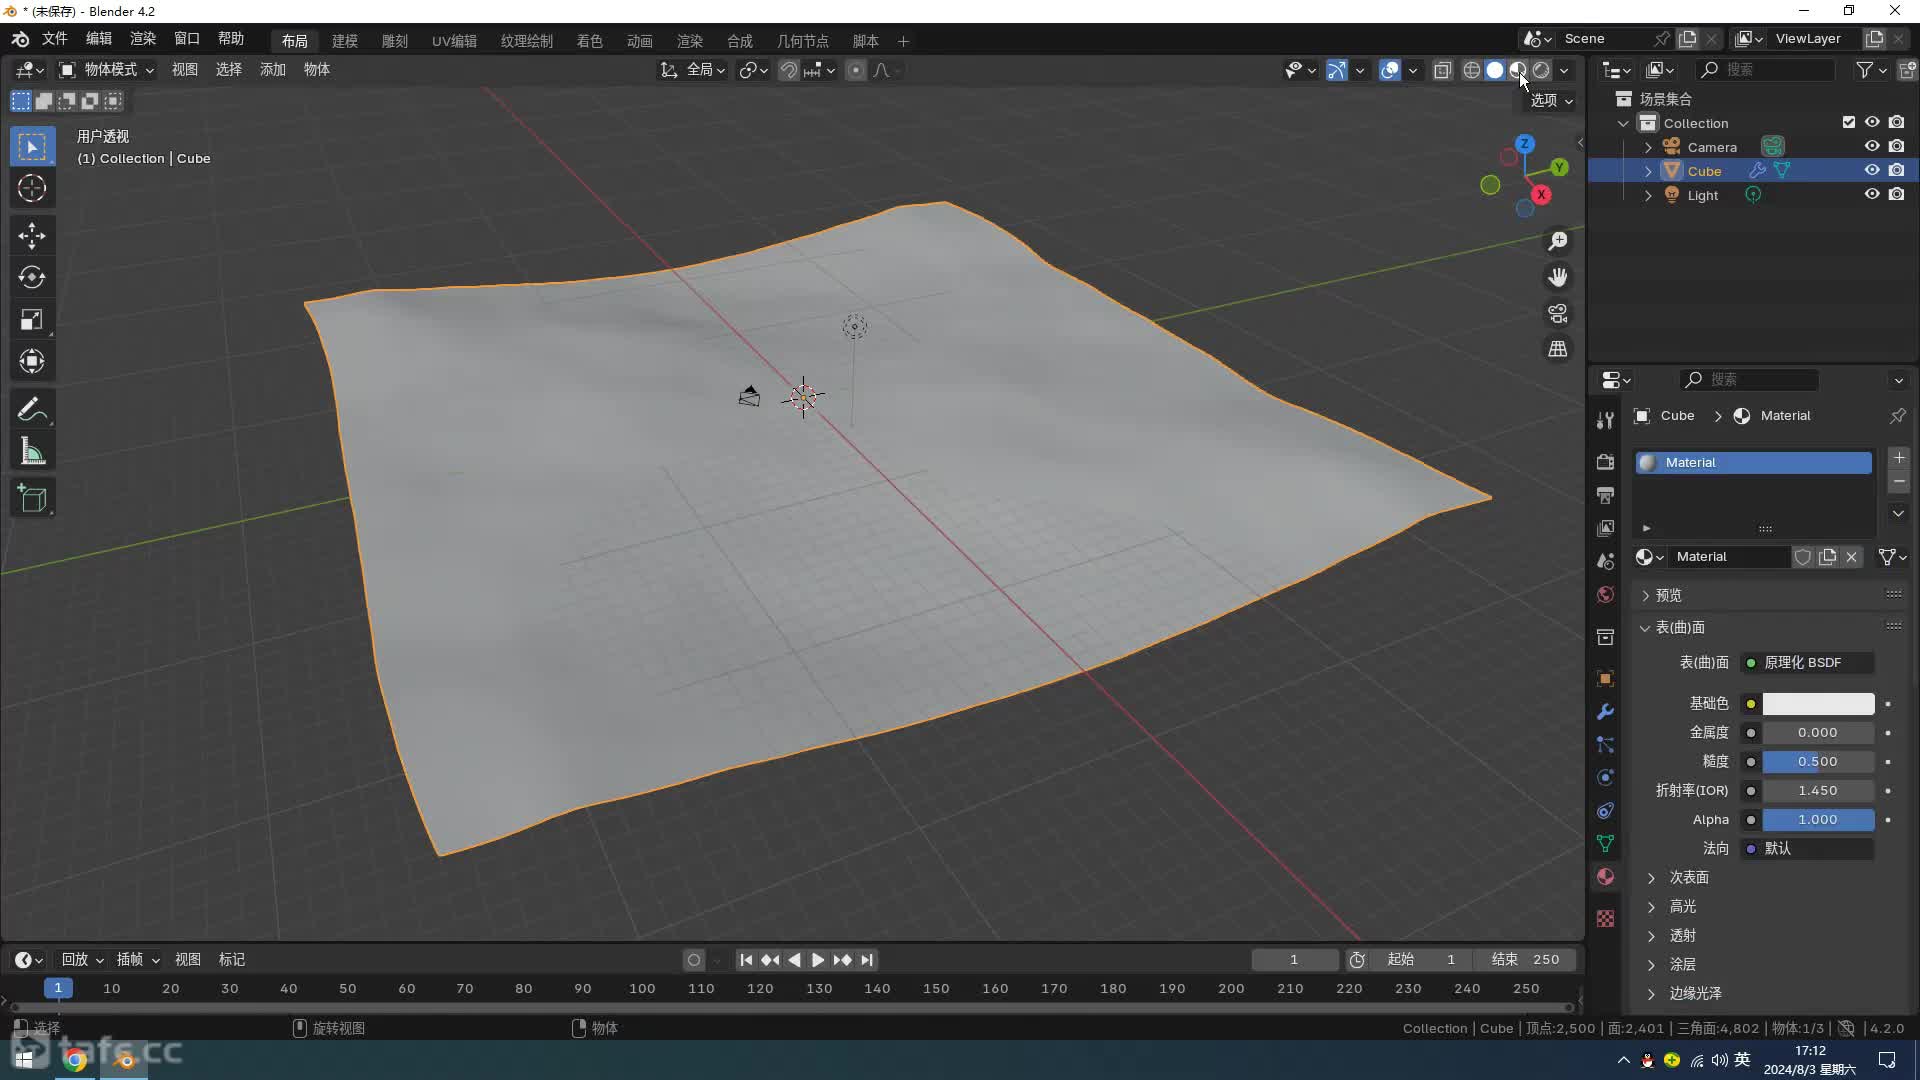
Task: Add a new material slot with plus button
Action: (x=1898, y=458)
